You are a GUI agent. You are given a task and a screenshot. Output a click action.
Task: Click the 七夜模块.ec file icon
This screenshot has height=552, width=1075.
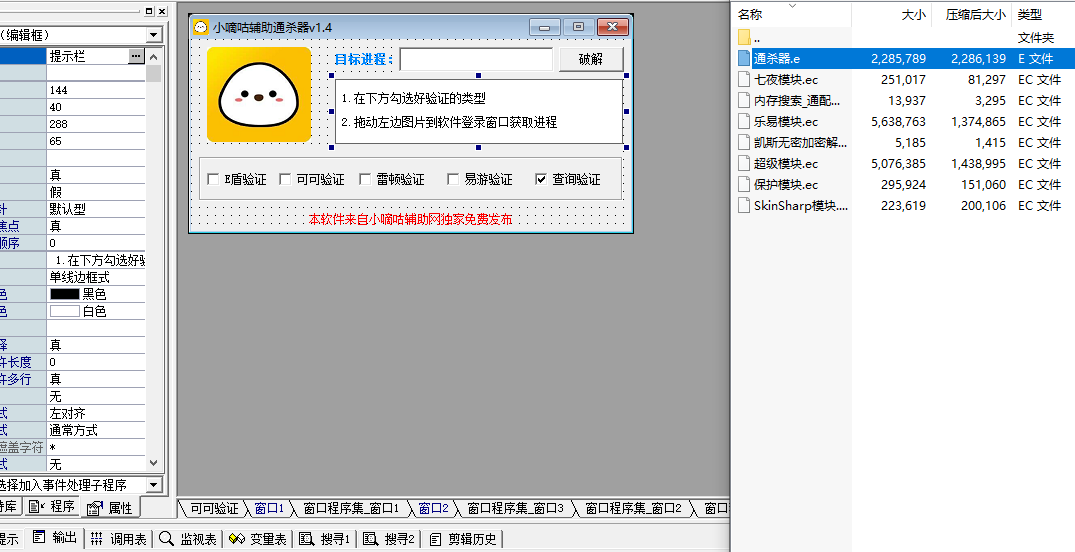[x=743, y=79]
